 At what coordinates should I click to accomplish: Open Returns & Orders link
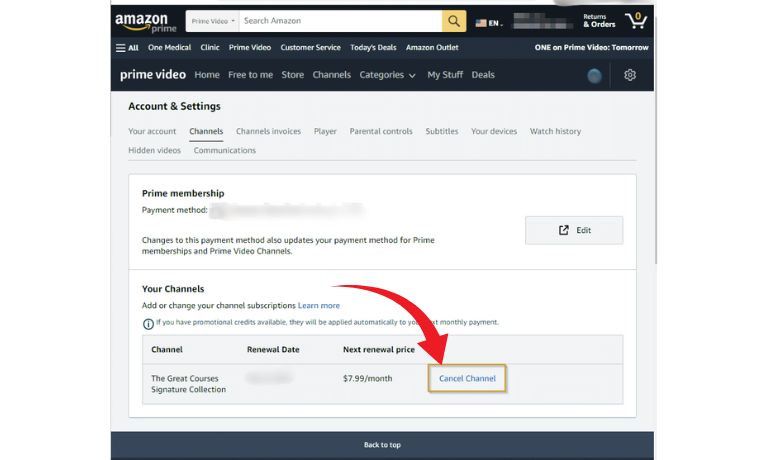[599, 21]
